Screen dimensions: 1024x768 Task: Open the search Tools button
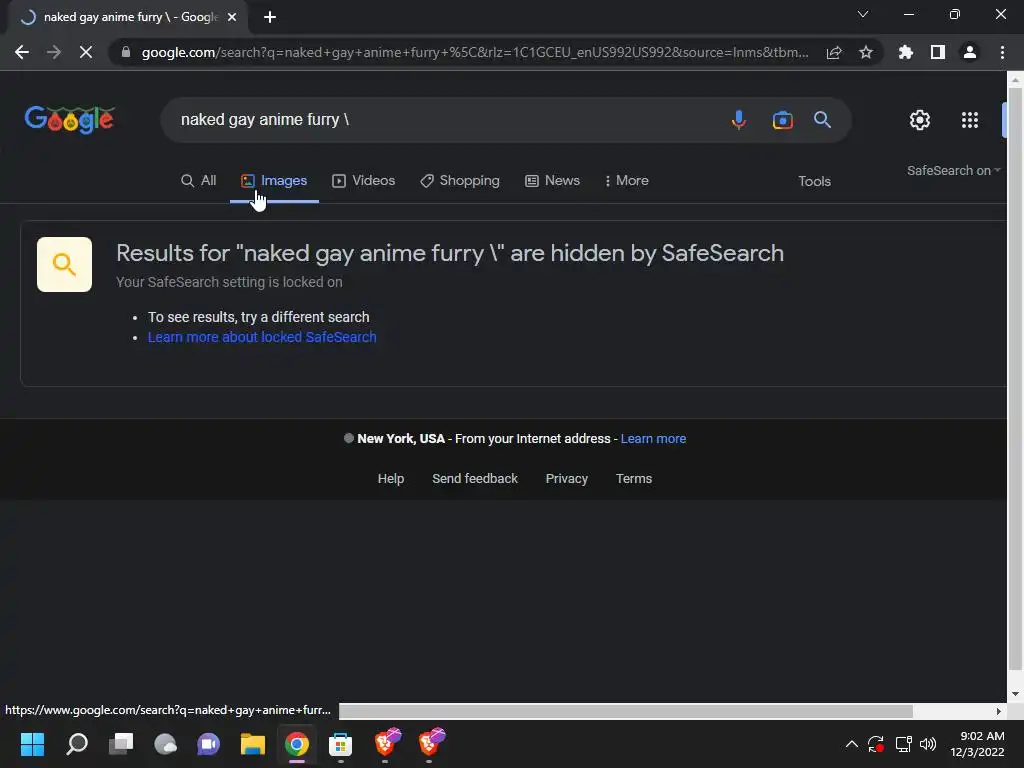(814, 182)
